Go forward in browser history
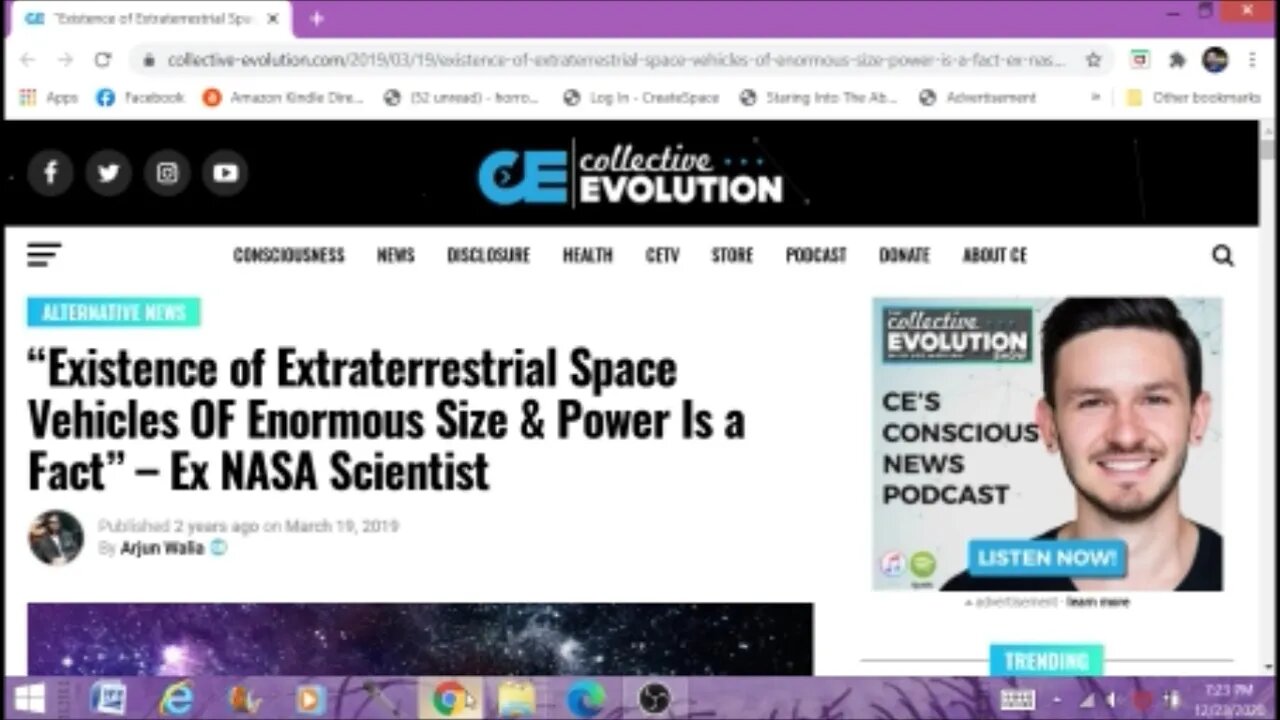Viewport: 1280px width, 720px height. click(x=65, y=60)
